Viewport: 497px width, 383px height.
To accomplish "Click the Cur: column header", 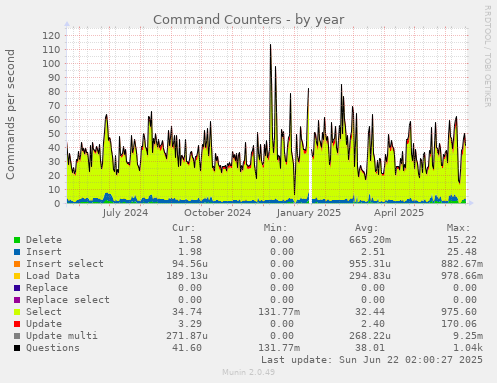I will [x=184, y=228].
